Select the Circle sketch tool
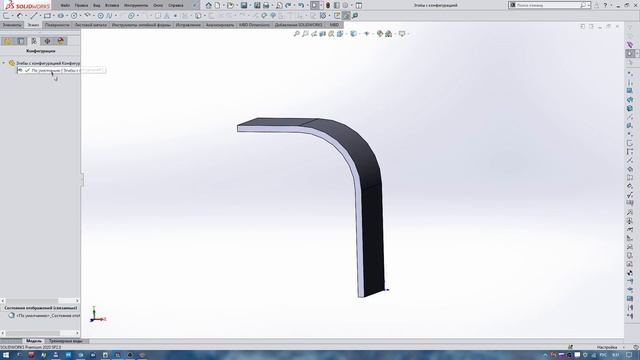Screen dimensions: 640x360 74,16
